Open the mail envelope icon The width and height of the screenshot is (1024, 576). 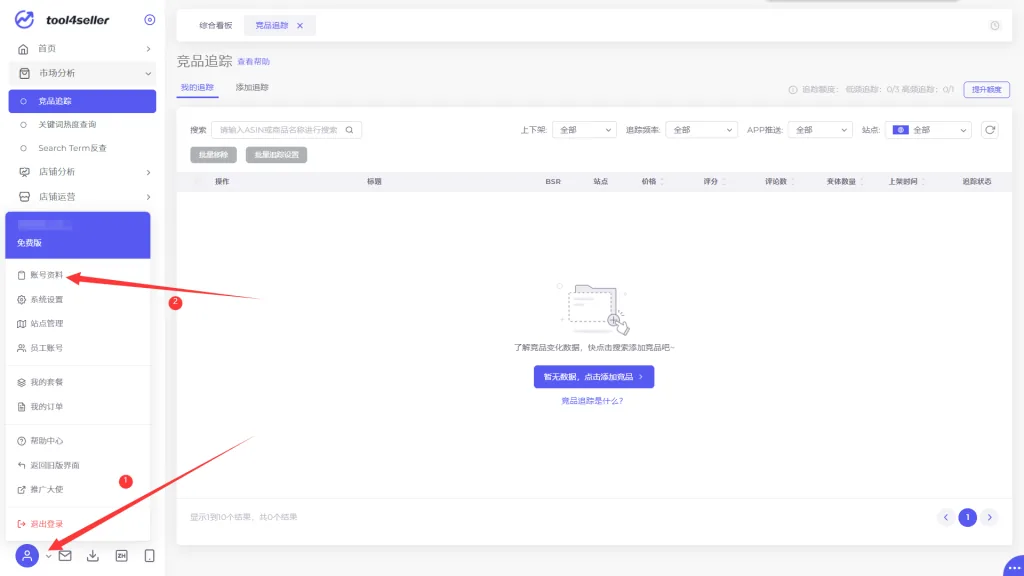point(65,556)
